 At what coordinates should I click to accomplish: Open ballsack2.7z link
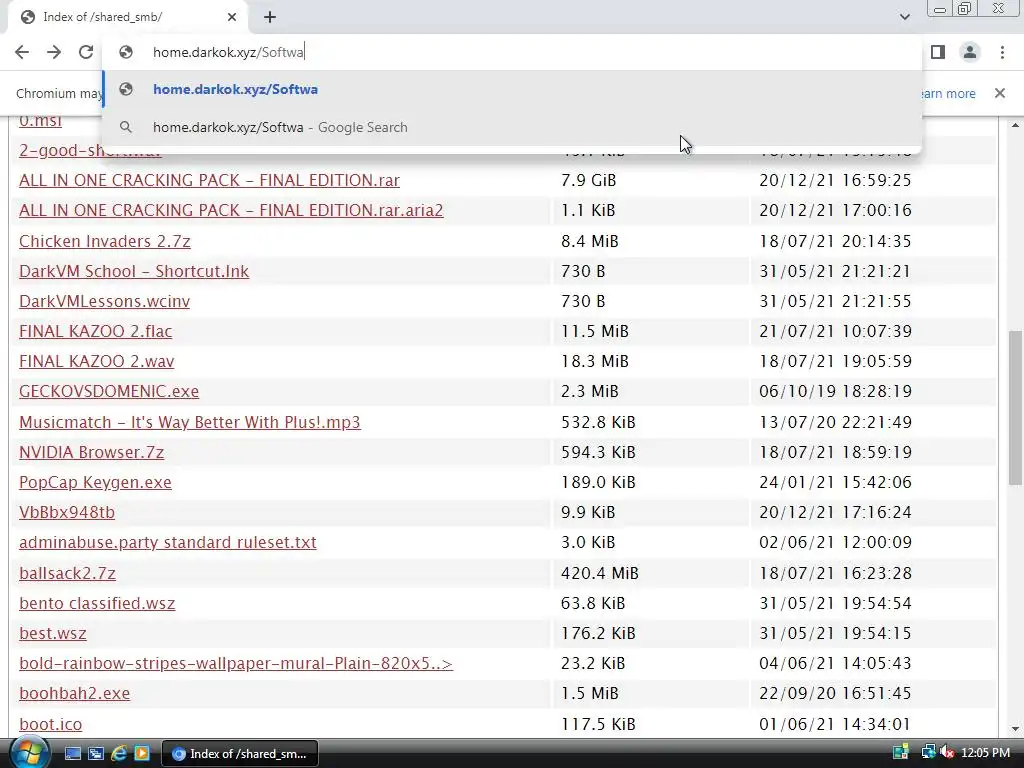[67, 573]
